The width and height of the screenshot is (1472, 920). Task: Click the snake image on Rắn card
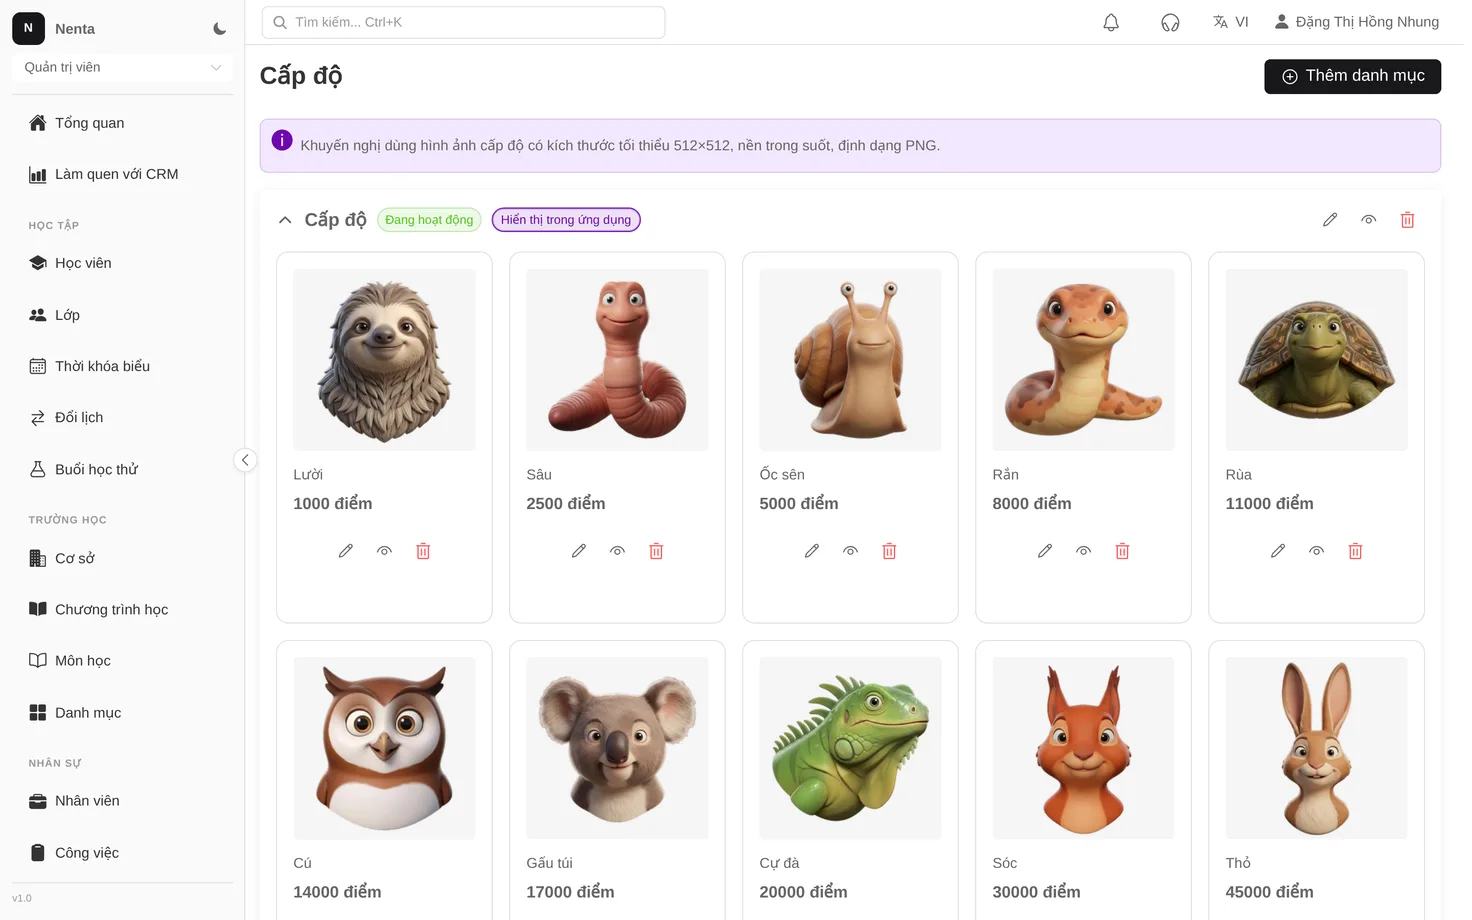coord(1083,360)
